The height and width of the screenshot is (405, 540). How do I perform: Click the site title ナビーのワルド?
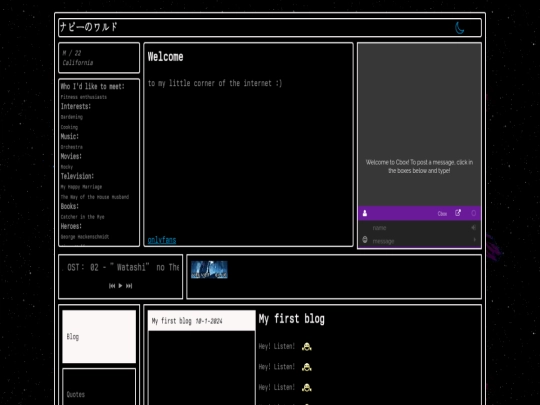click(x=89, y=27)
